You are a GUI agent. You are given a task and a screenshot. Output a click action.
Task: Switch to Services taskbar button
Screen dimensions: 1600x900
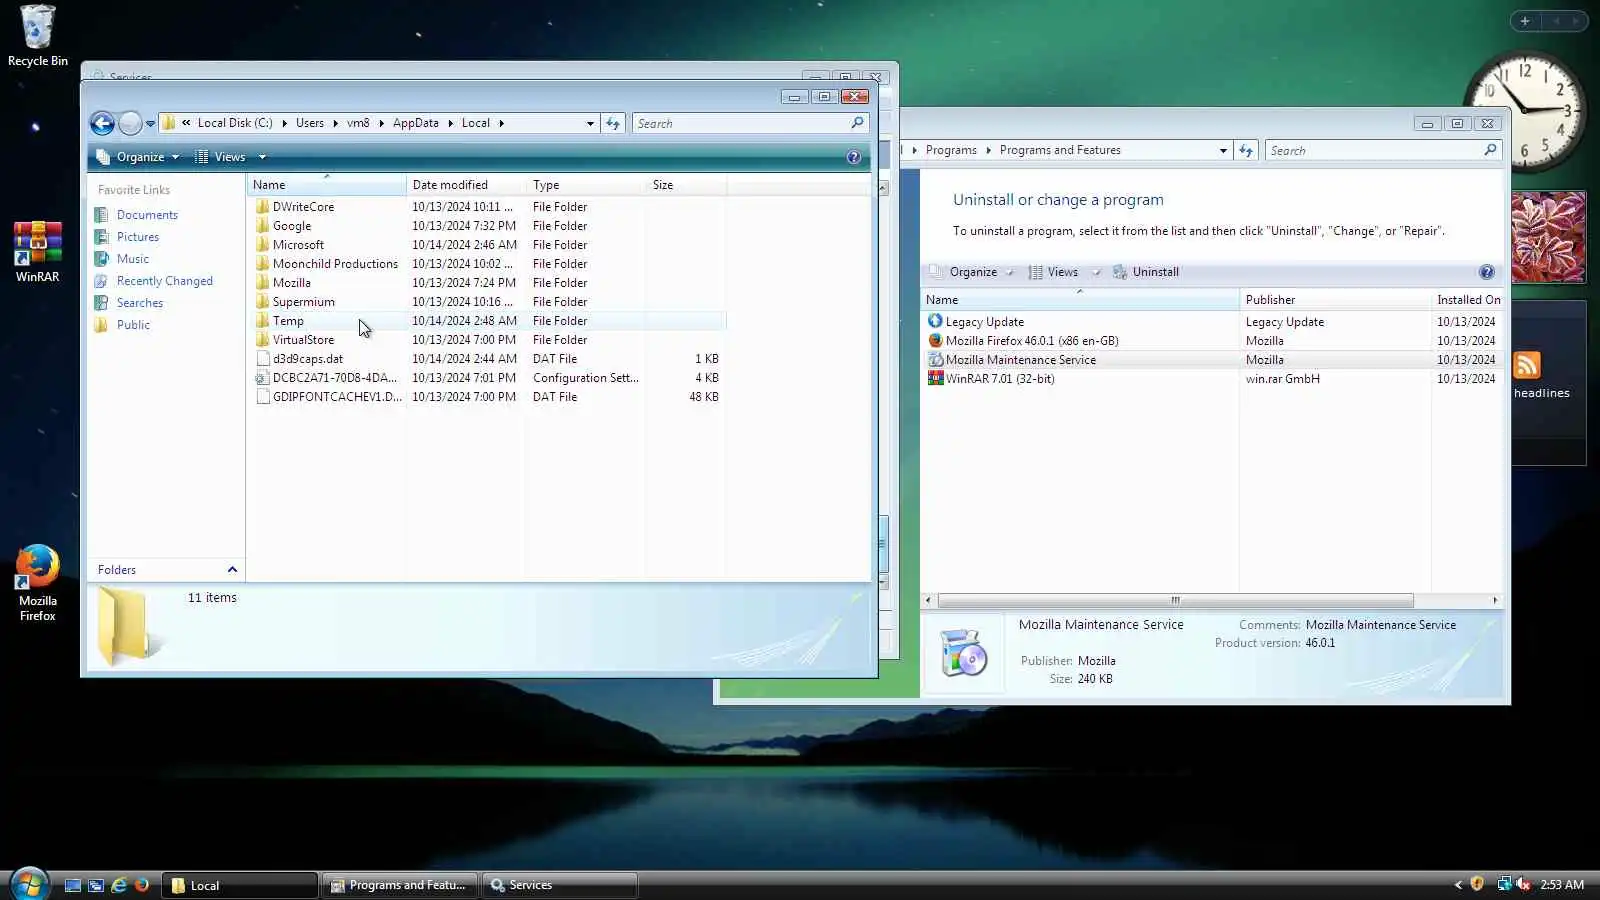tap(560, 885)
